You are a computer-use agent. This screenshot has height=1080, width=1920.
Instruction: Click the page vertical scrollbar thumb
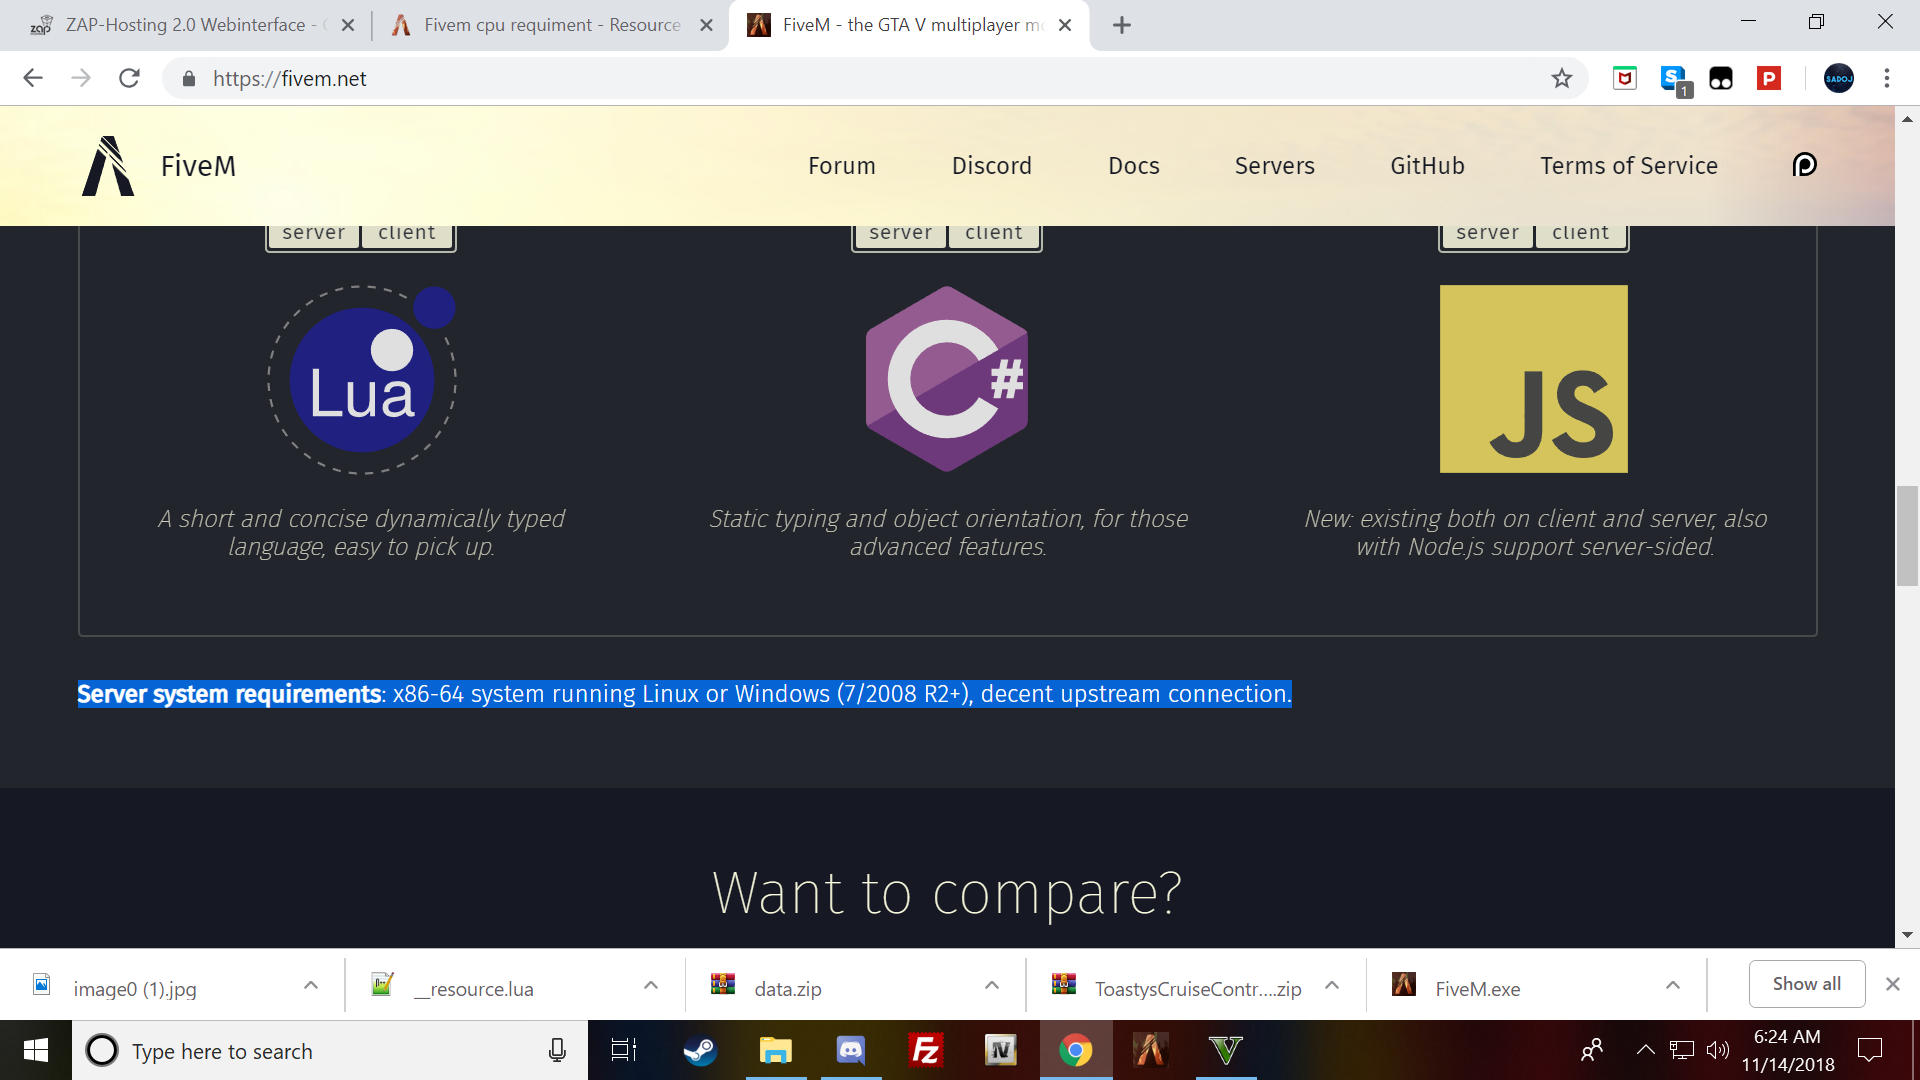(1907, 535)
